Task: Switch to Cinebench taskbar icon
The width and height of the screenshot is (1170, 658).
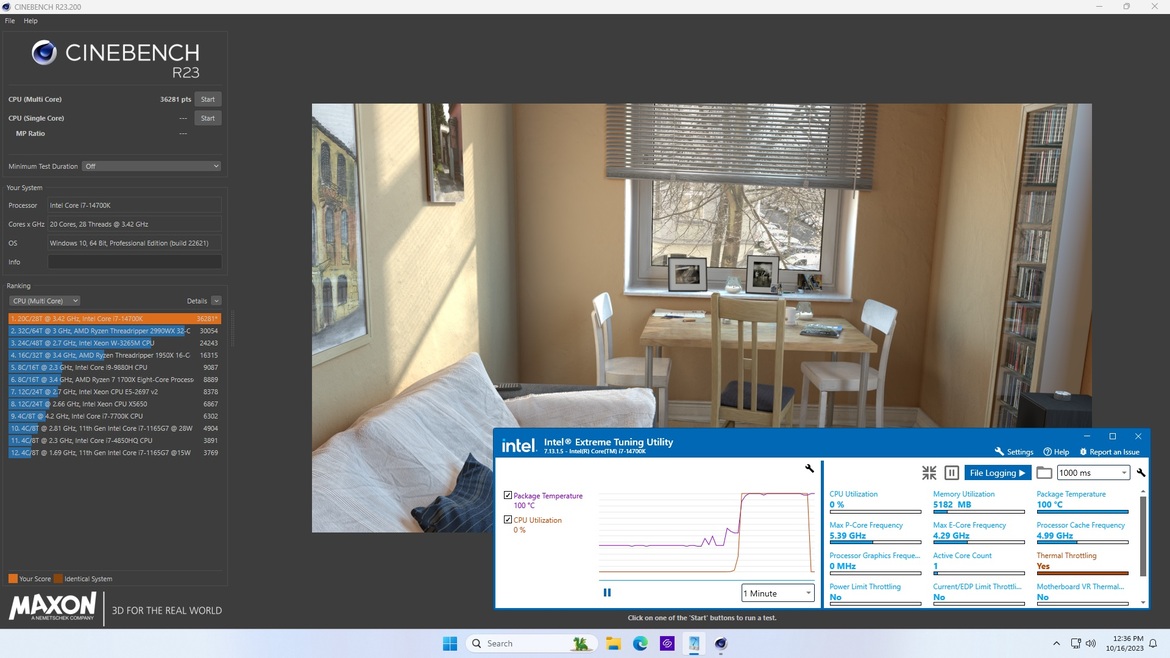Action: pyautogui.click(x=721, y=643)
